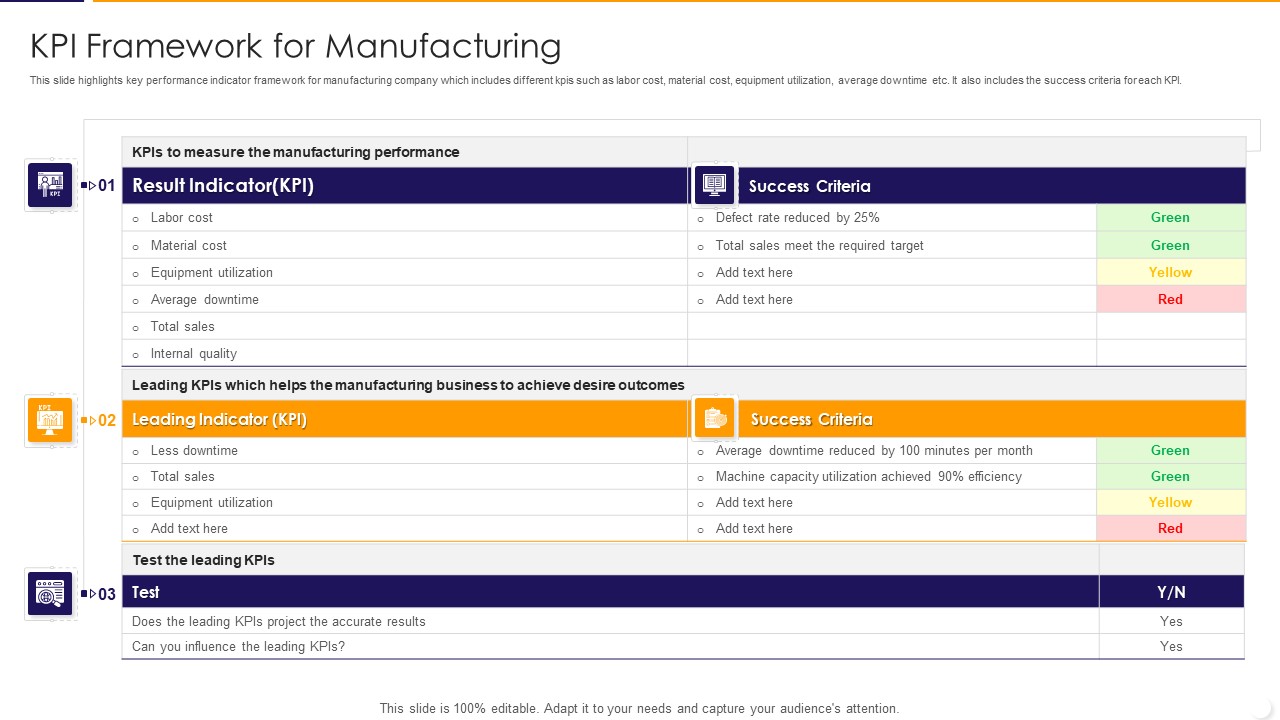Click the orange KPI chart icon beside 02
Image resolution: width=1280 pixels, height=720 pixels.
(50, 420)
